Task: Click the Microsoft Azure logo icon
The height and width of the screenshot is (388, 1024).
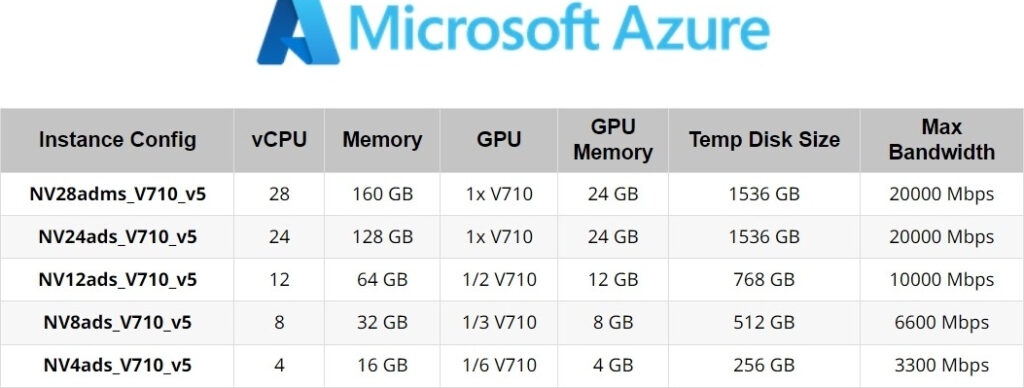Action: (298, 31)
